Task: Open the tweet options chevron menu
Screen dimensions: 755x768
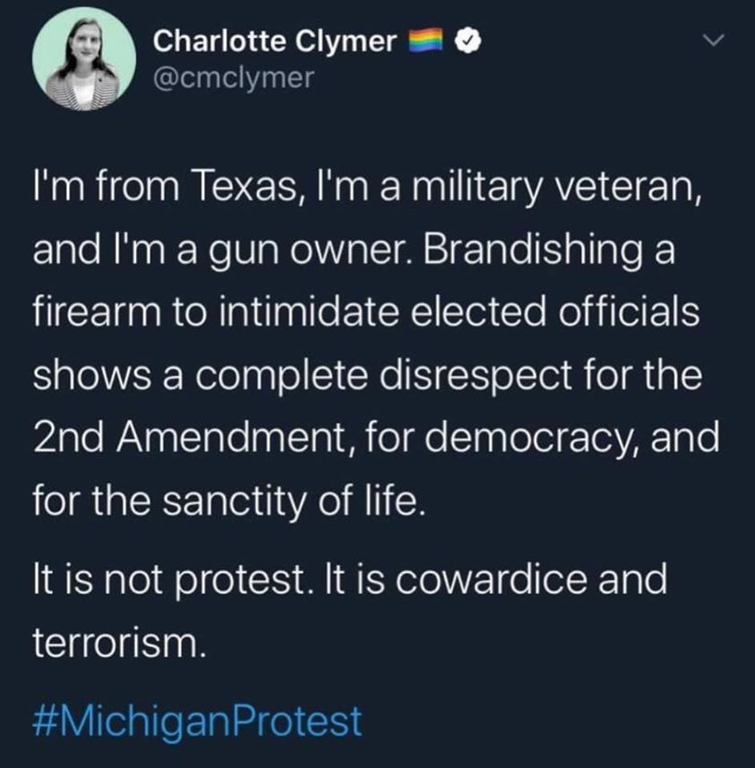Action: 713,40
